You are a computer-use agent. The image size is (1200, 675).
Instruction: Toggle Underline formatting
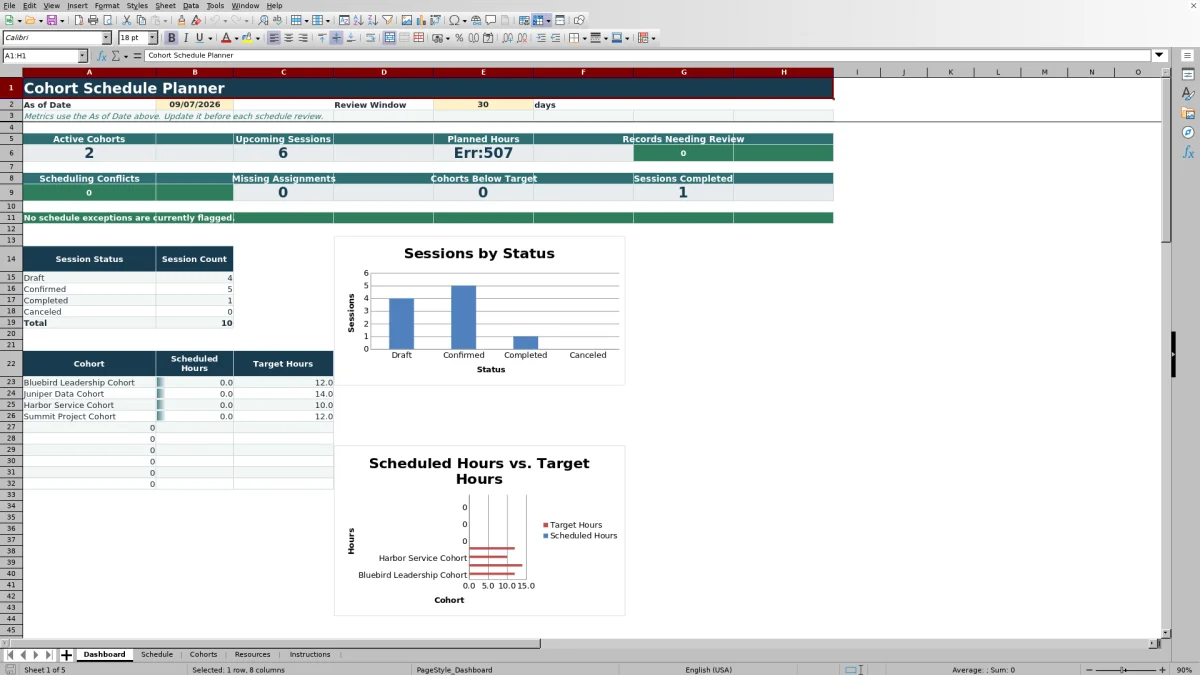[200, 38]
